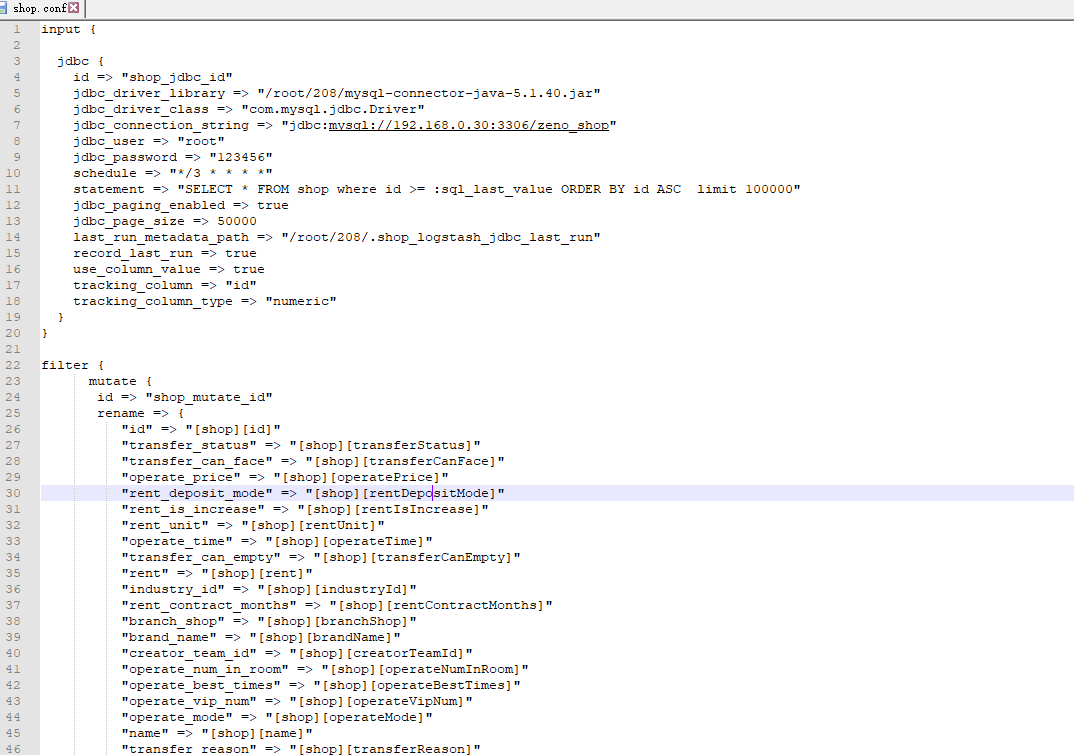Click line number 30 in the gutter
This screenshot has width=1074, height=755.
coord(13,493)
